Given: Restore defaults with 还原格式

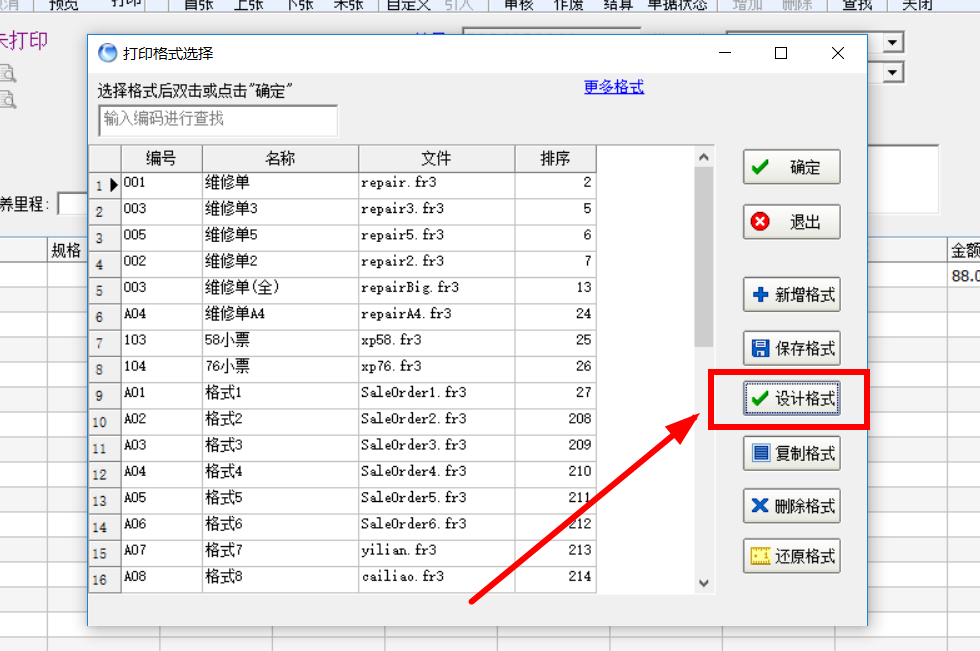Looking at the screenshot, I should [x=791, y=556].
